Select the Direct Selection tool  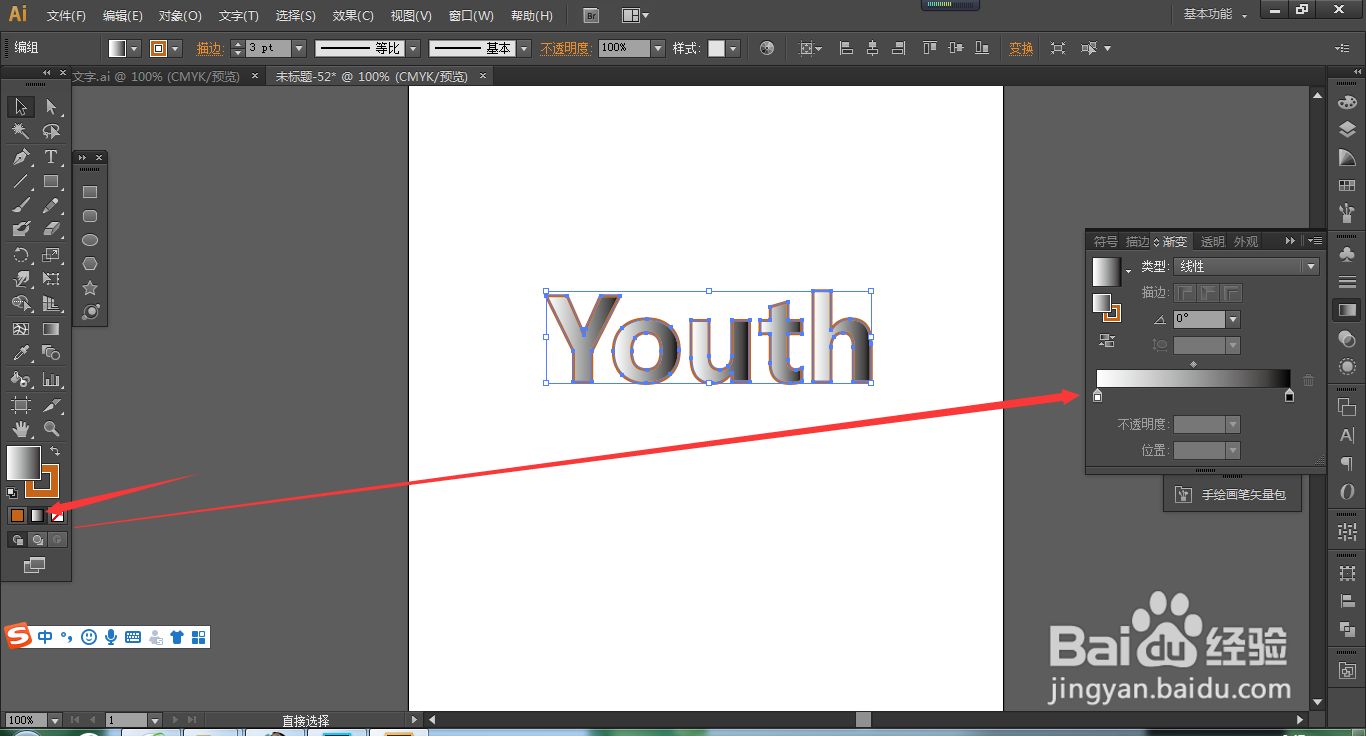pos(51,107)
